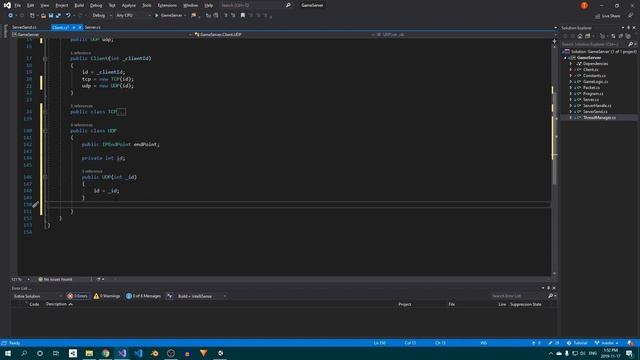Viewport: 640px width, 360px height.
Task: Click the Project column header
Action: pyautogui.click(x=405, y=304)
